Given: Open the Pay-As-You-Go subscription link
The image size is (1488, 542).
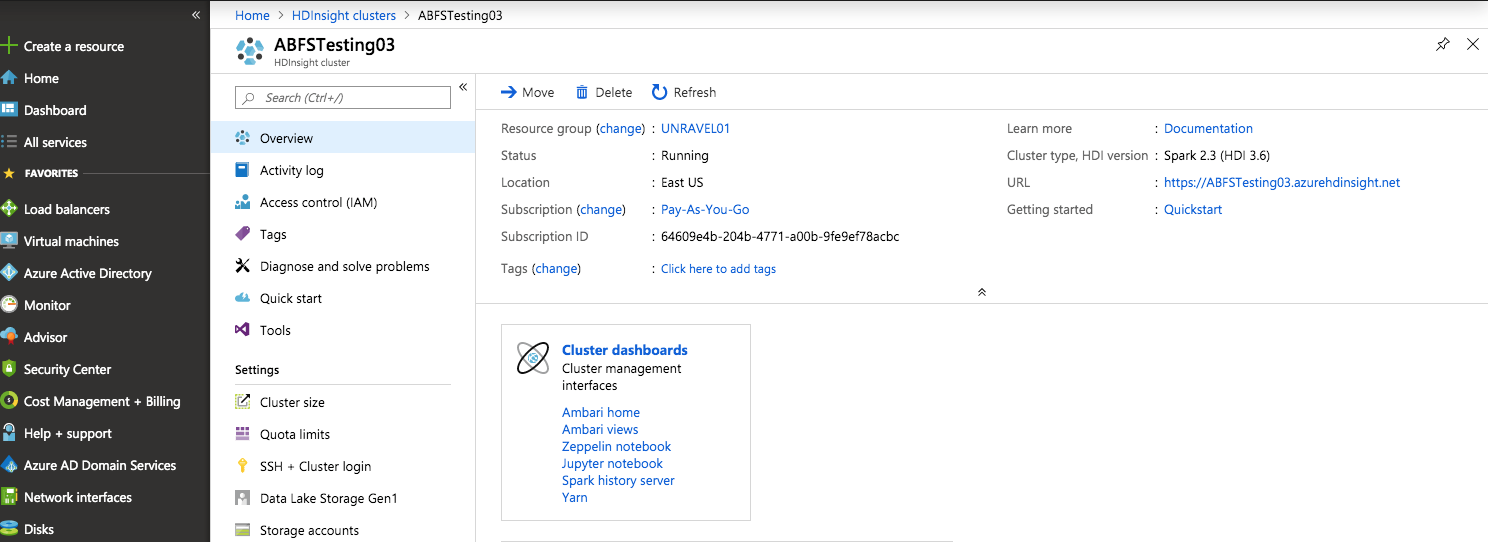Looking at the screenshot, I should tap(705, 209).
